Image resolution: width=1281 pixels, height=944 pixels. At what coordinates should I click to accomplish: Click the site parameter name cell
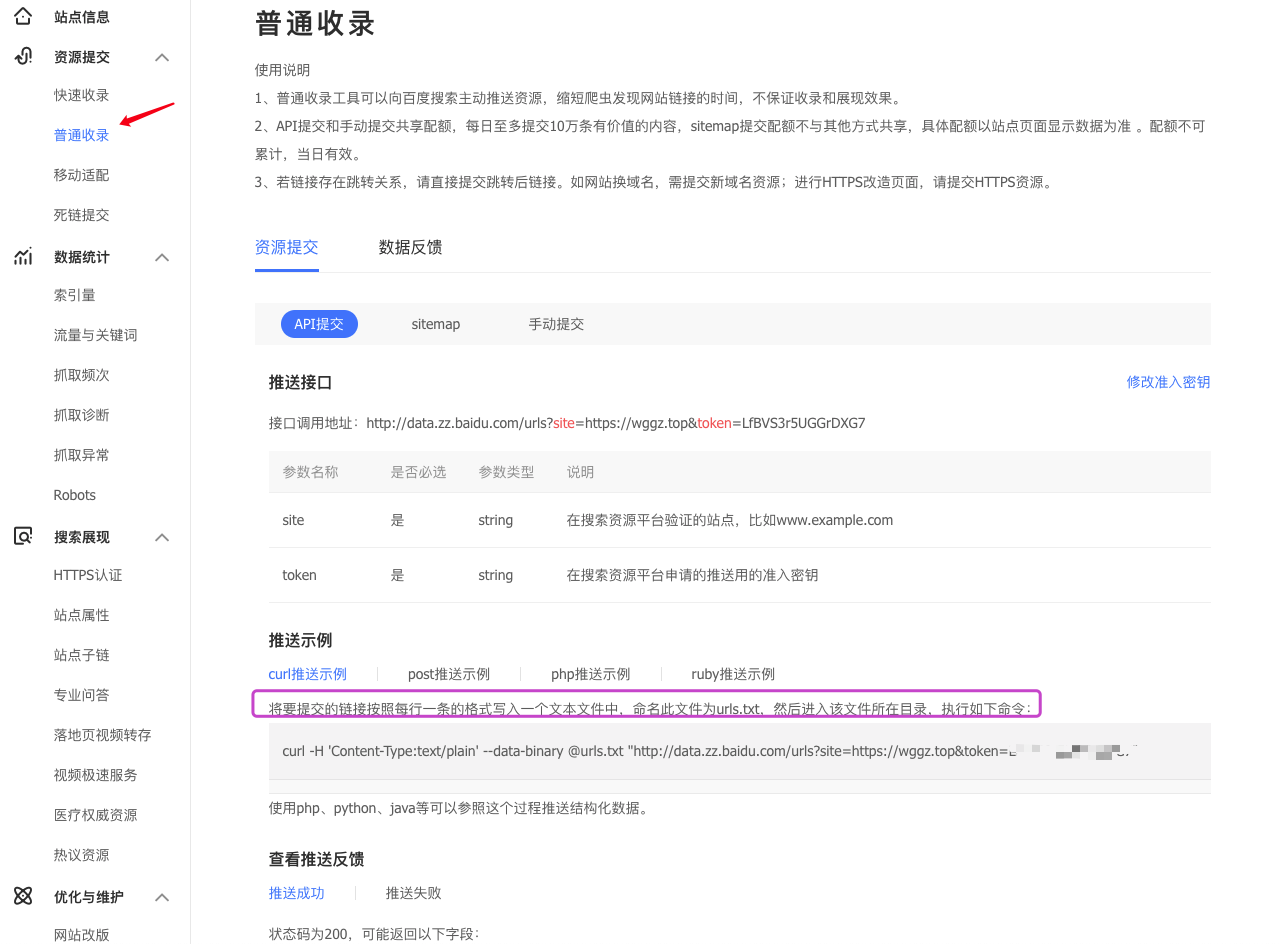point(293,520)
